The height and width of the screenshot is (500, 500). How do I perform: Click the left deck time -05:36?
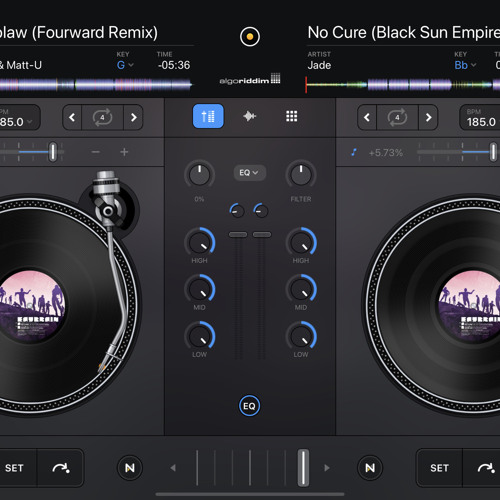point(174,65)
